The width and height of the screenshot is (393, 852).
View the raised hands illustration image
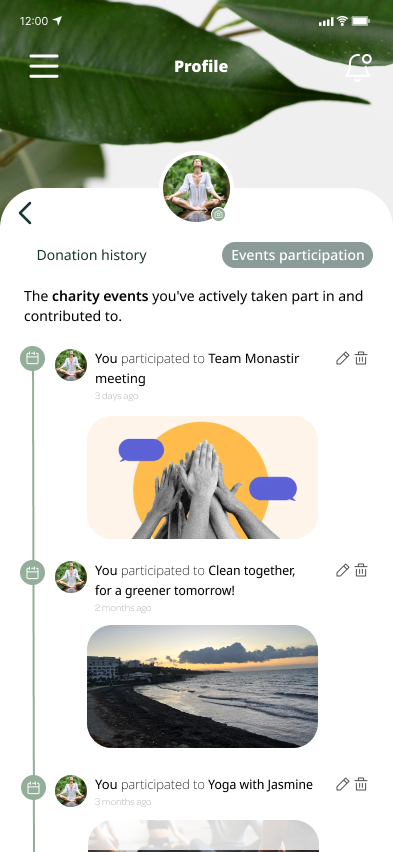(202, 478)
